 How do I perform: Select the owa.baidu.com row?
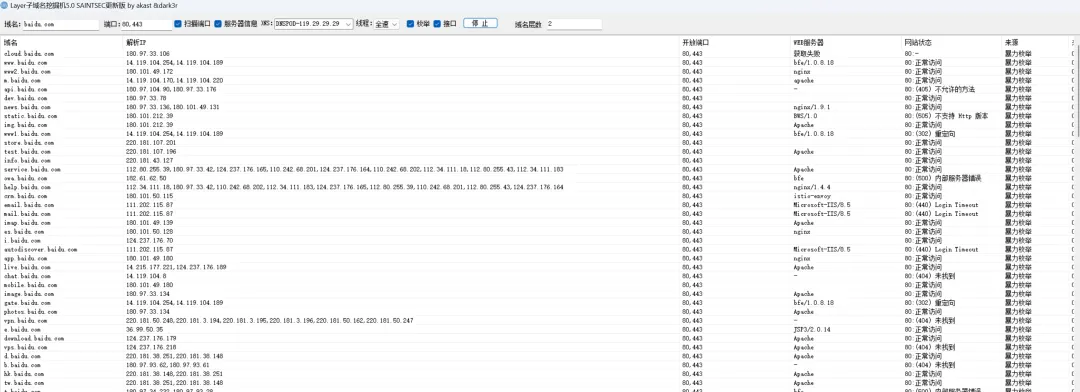pyautogui.click(x=537, y=178)
